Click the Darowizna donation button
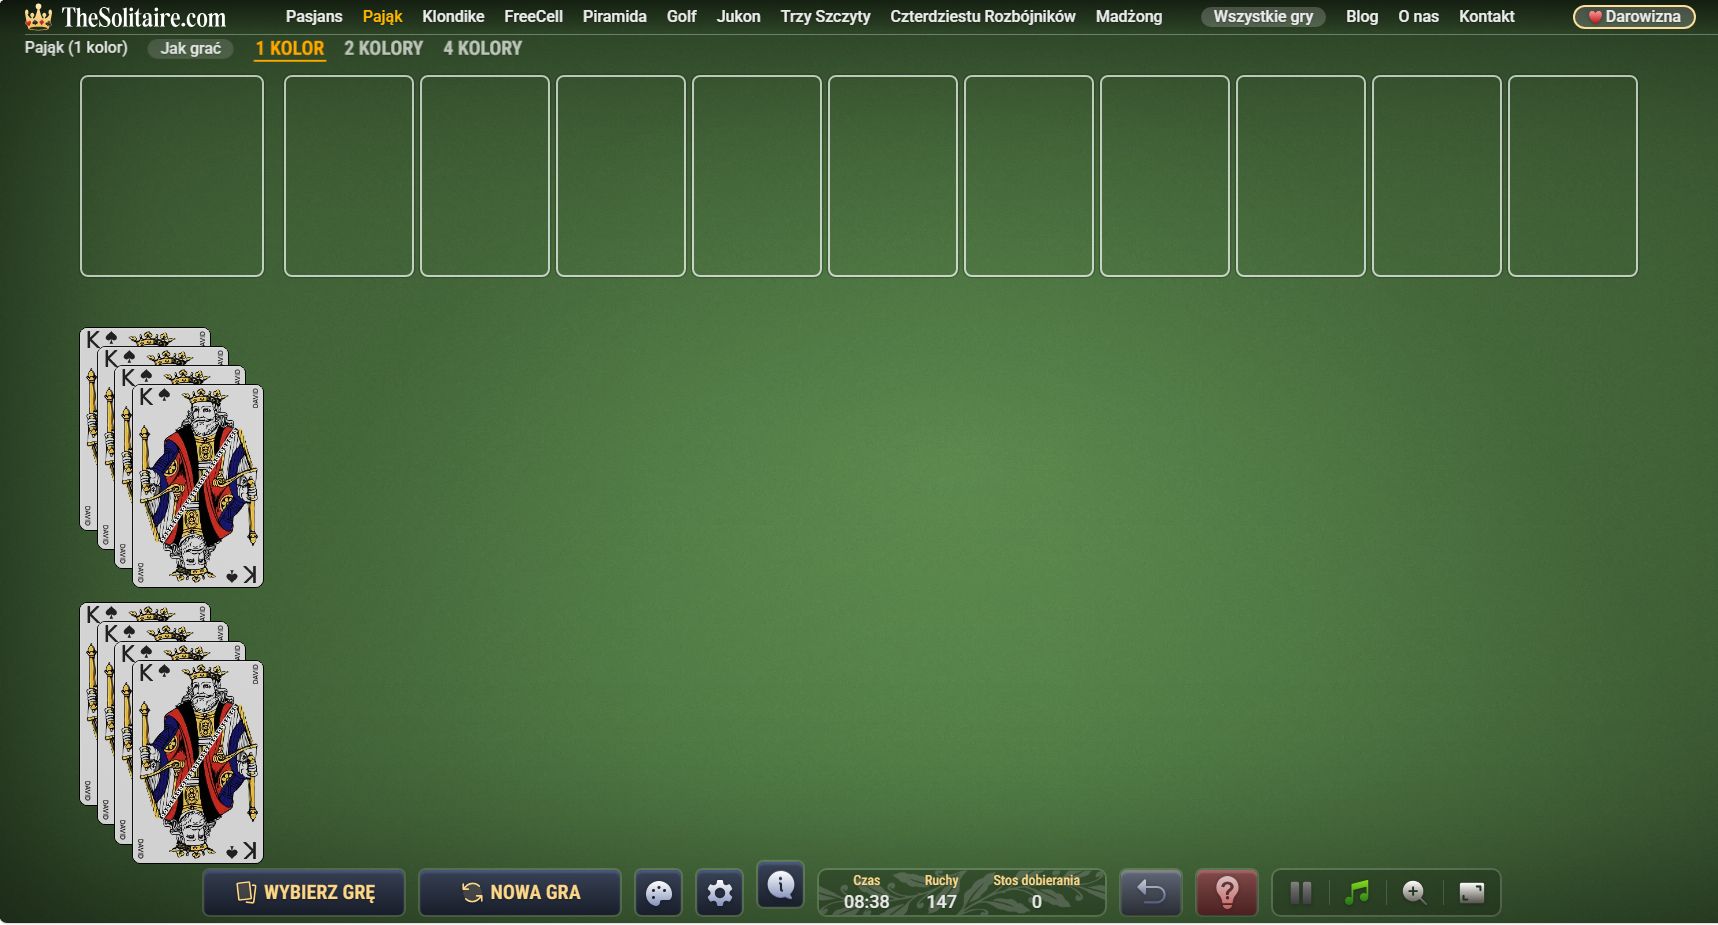 1633,17
